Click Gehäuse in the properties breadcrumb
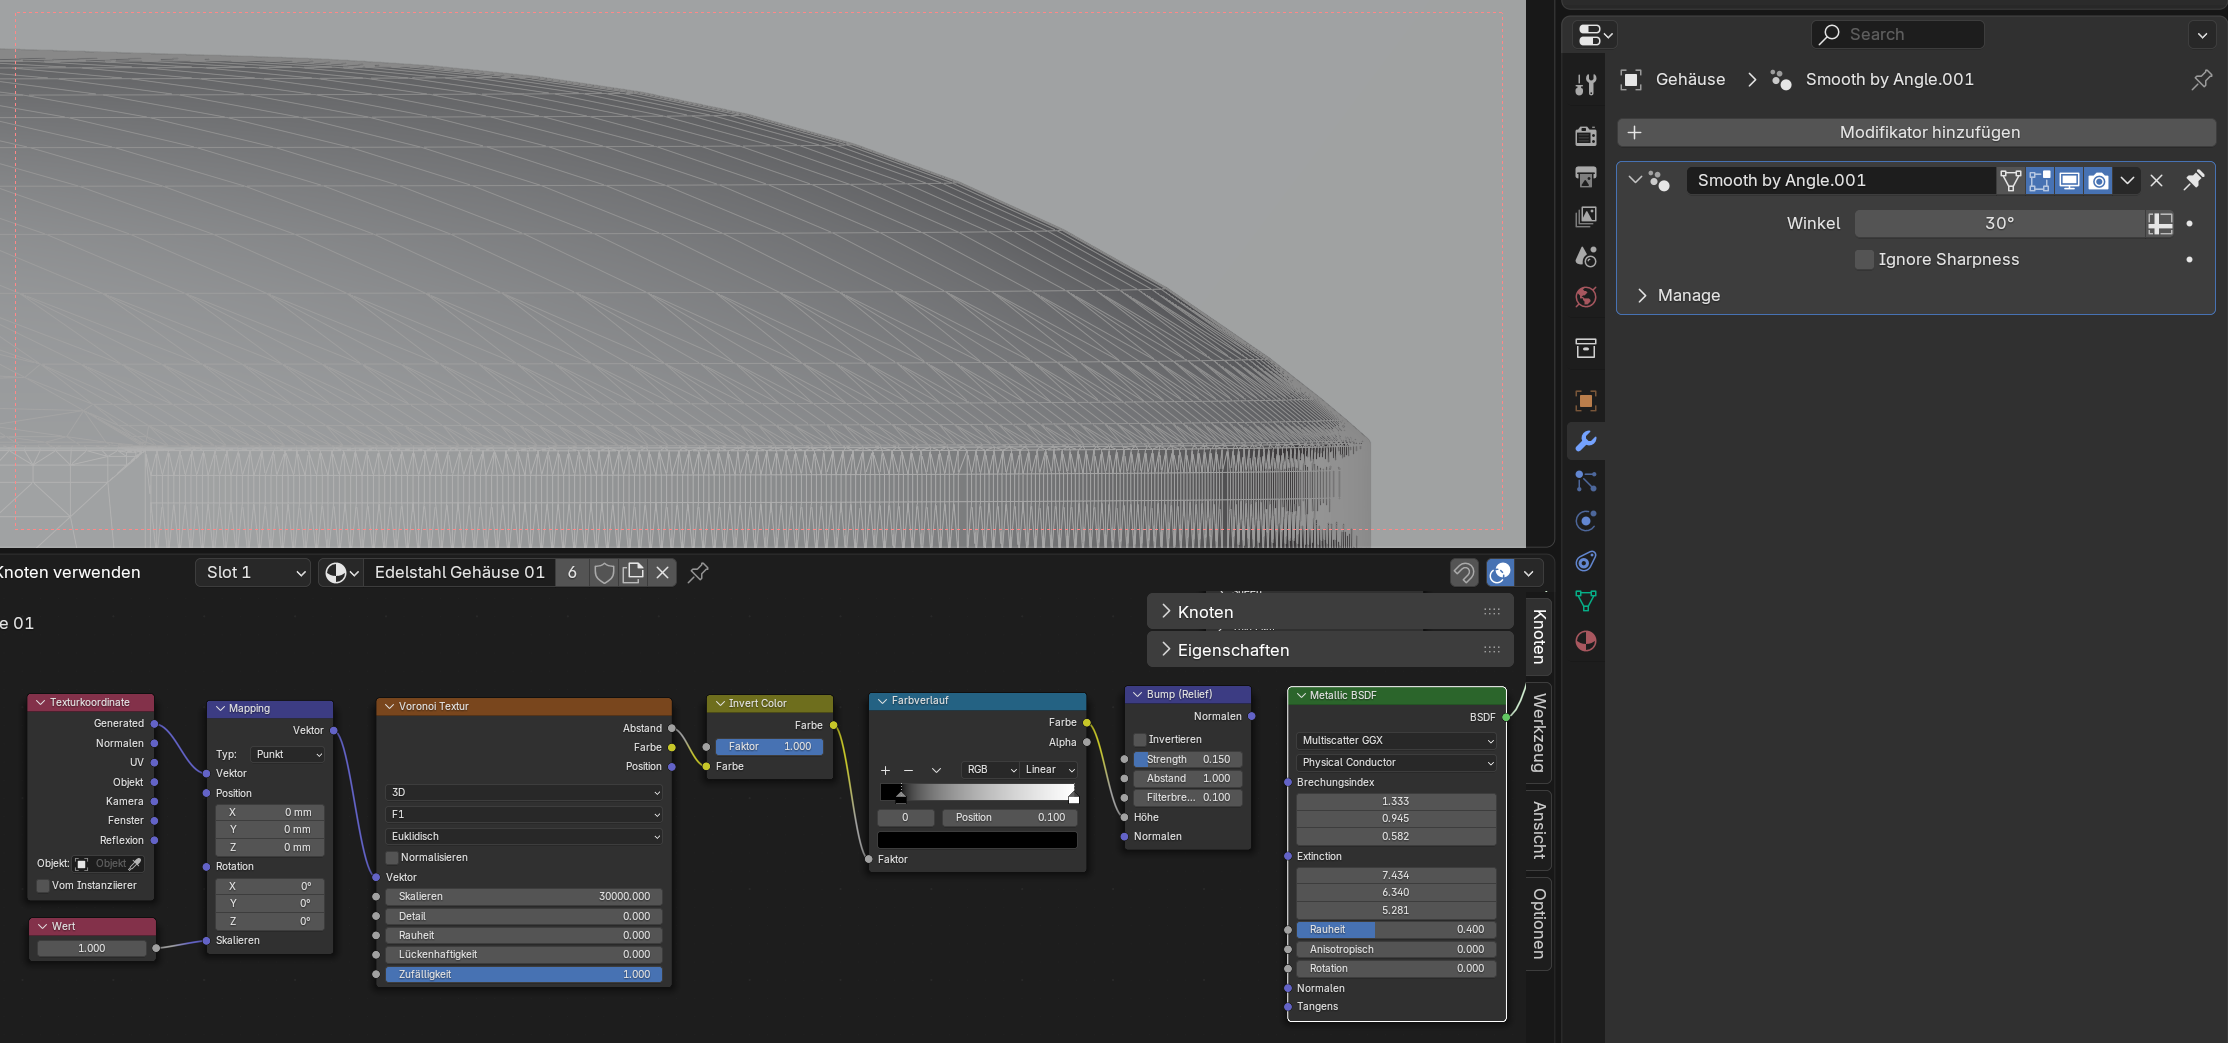This screenshot has height=1043, width=2228. (1690, 80)
